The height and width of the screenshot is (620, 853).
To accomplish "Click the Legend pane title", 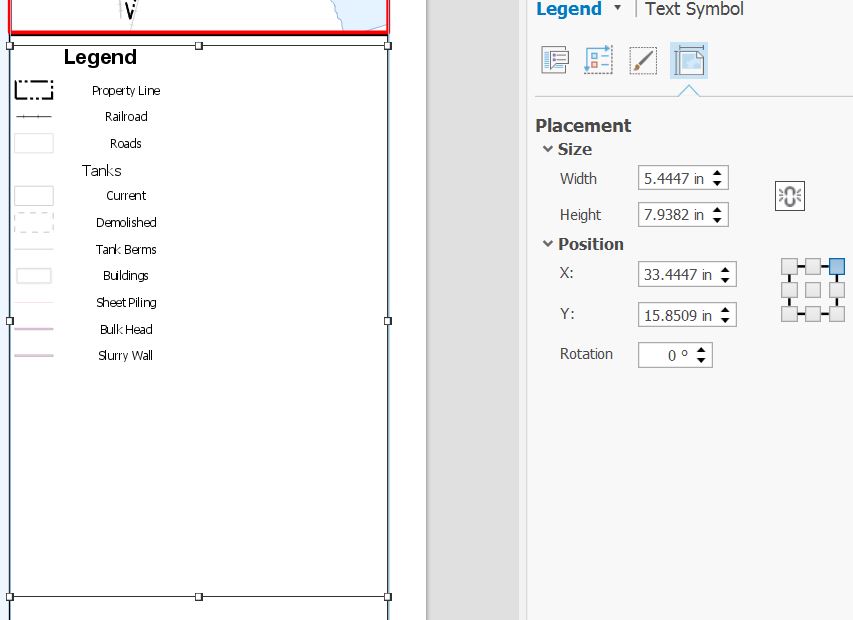I will pyautogui.click(x=571, y=9).
